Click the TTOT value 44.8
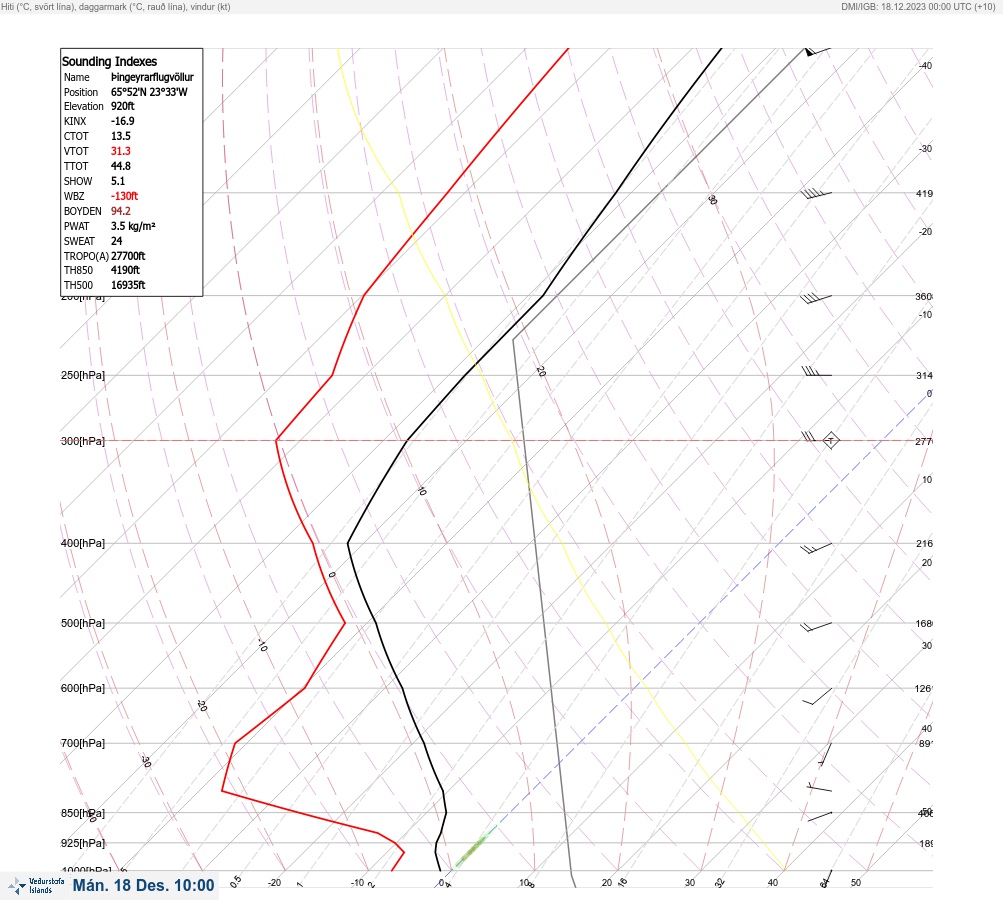The height and width of the screenshot is (900, 1003). point(121,166)
